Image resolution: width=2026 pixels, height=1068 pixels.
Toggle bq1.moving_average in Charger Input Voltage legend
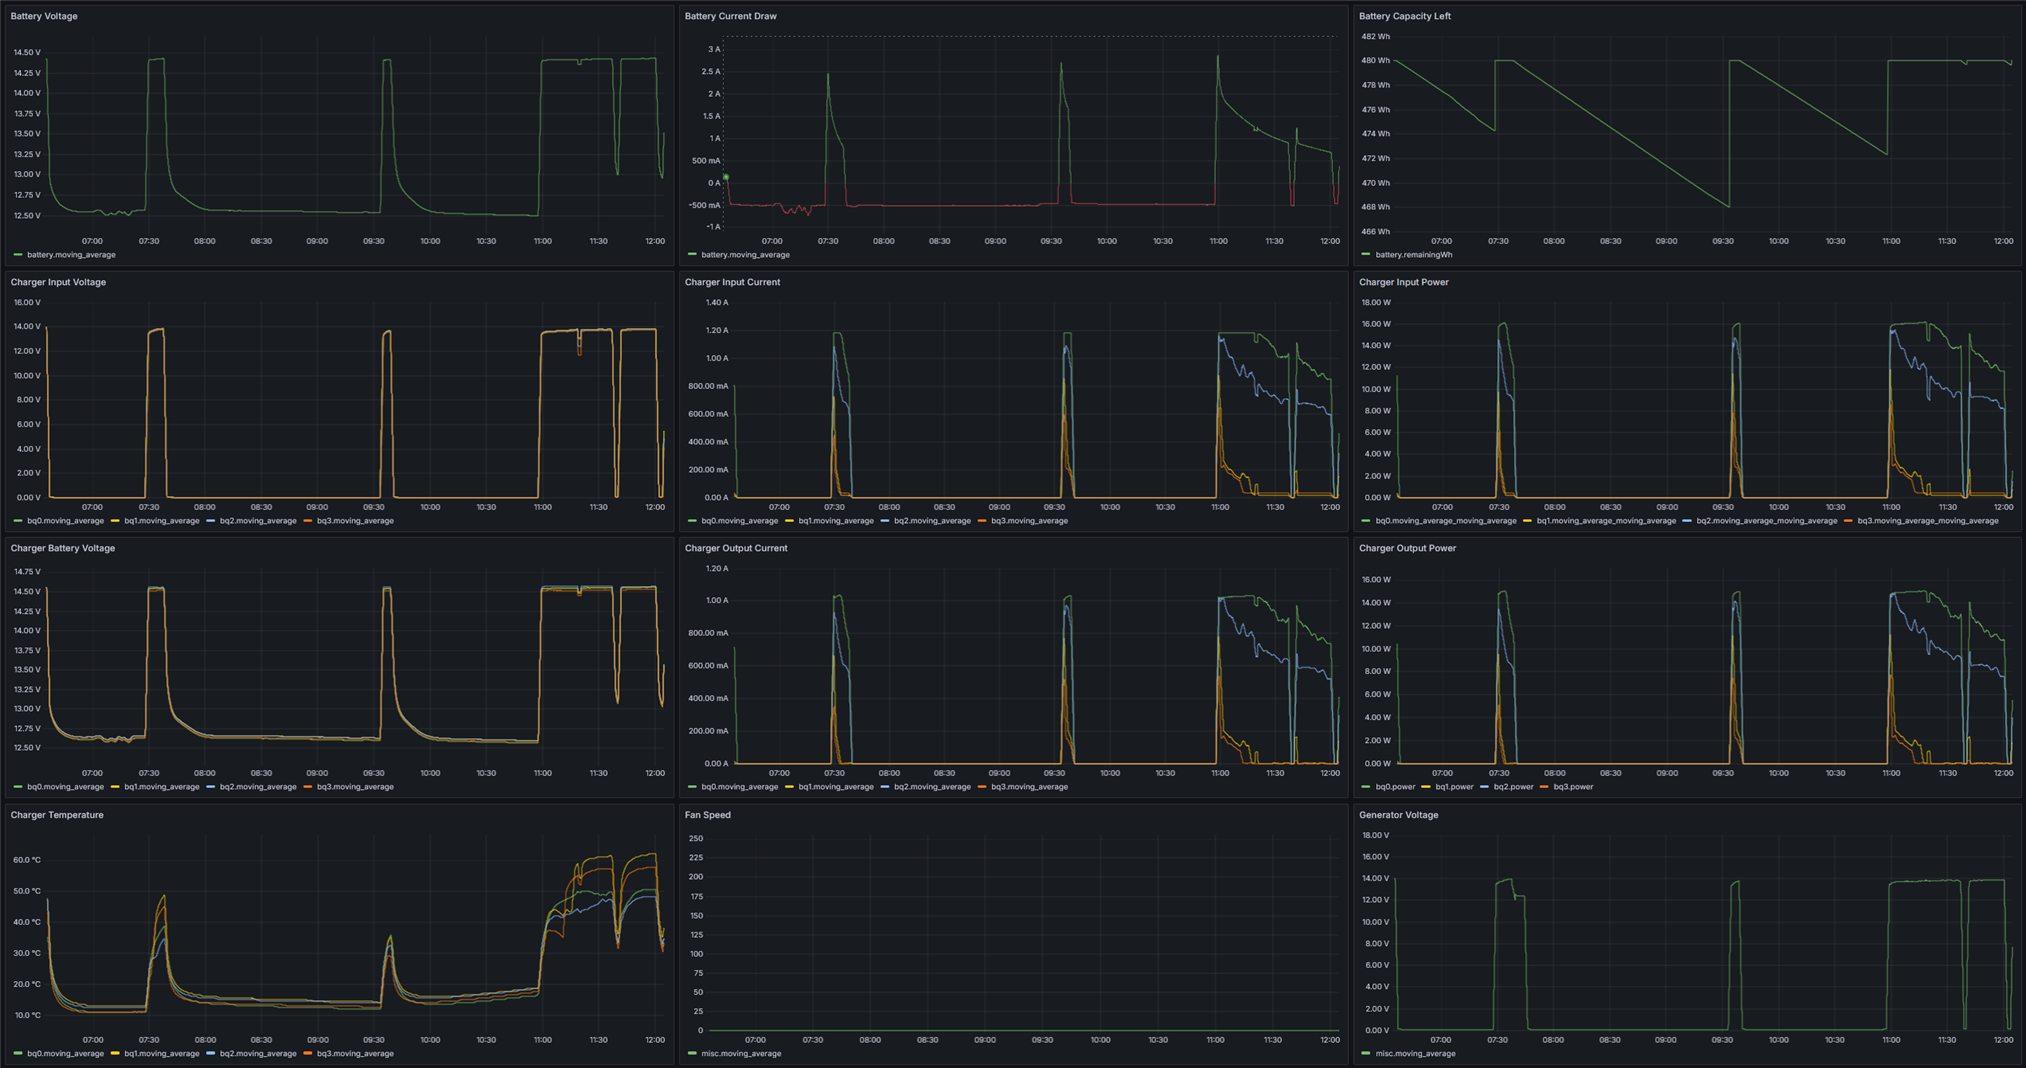tap(161, 521)
